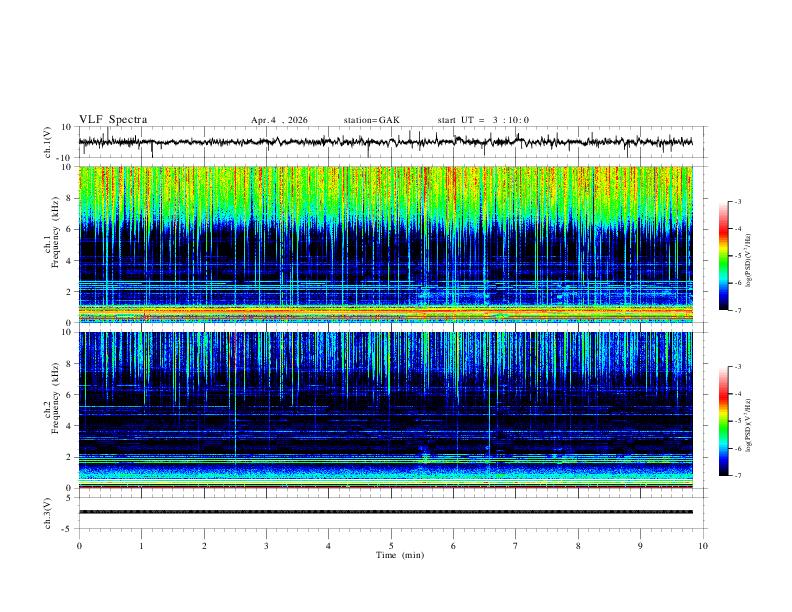Click time axis tick label "1"
792x612 pixels.
point(141,546)
